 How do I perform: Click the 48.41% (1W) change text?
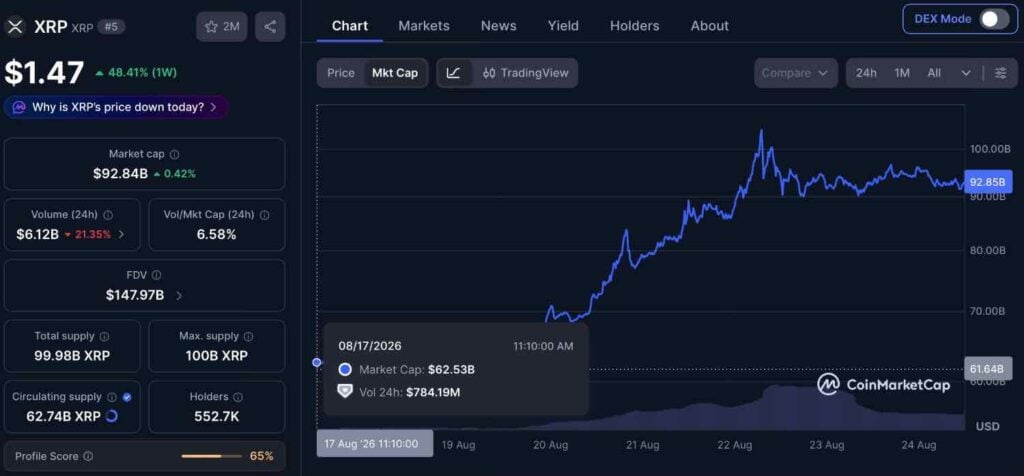pos(140,73)
